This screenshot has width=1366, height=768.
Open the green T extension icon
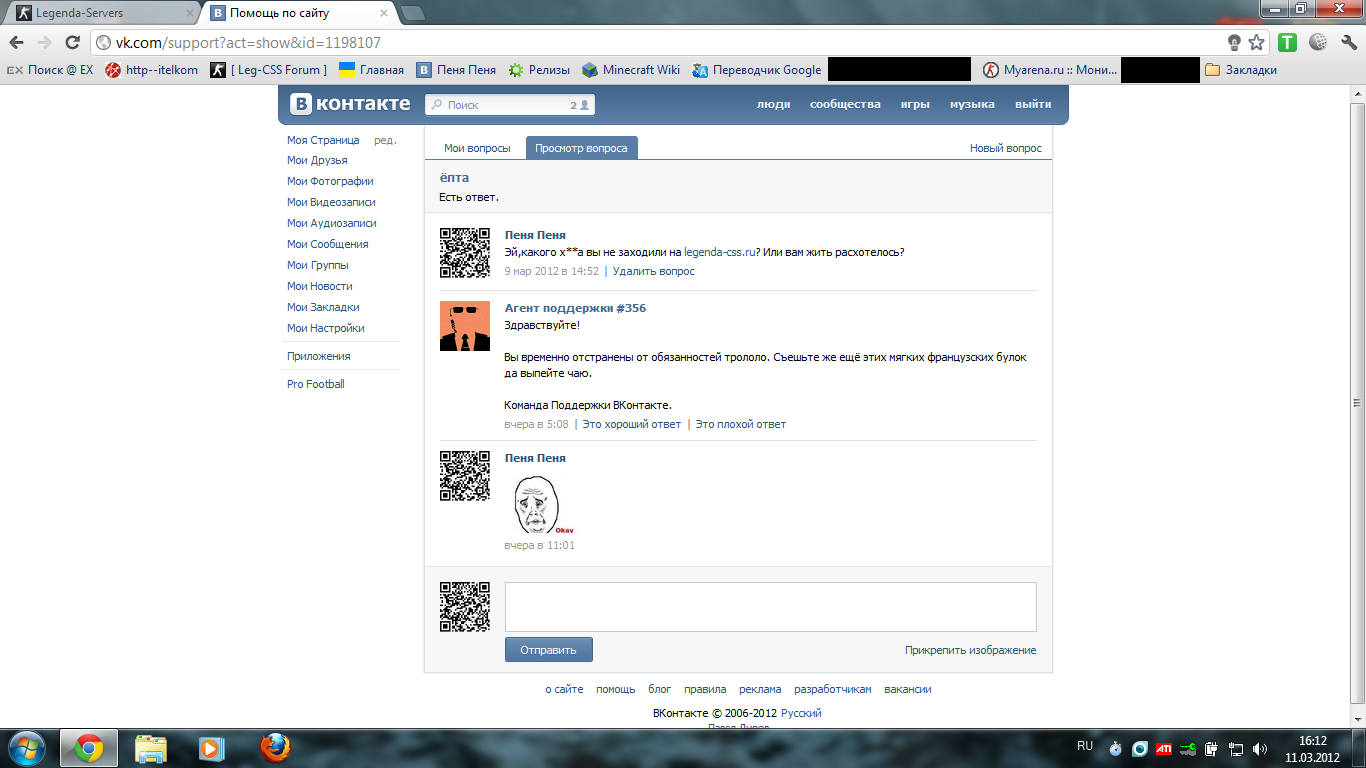coord(1288,43)
